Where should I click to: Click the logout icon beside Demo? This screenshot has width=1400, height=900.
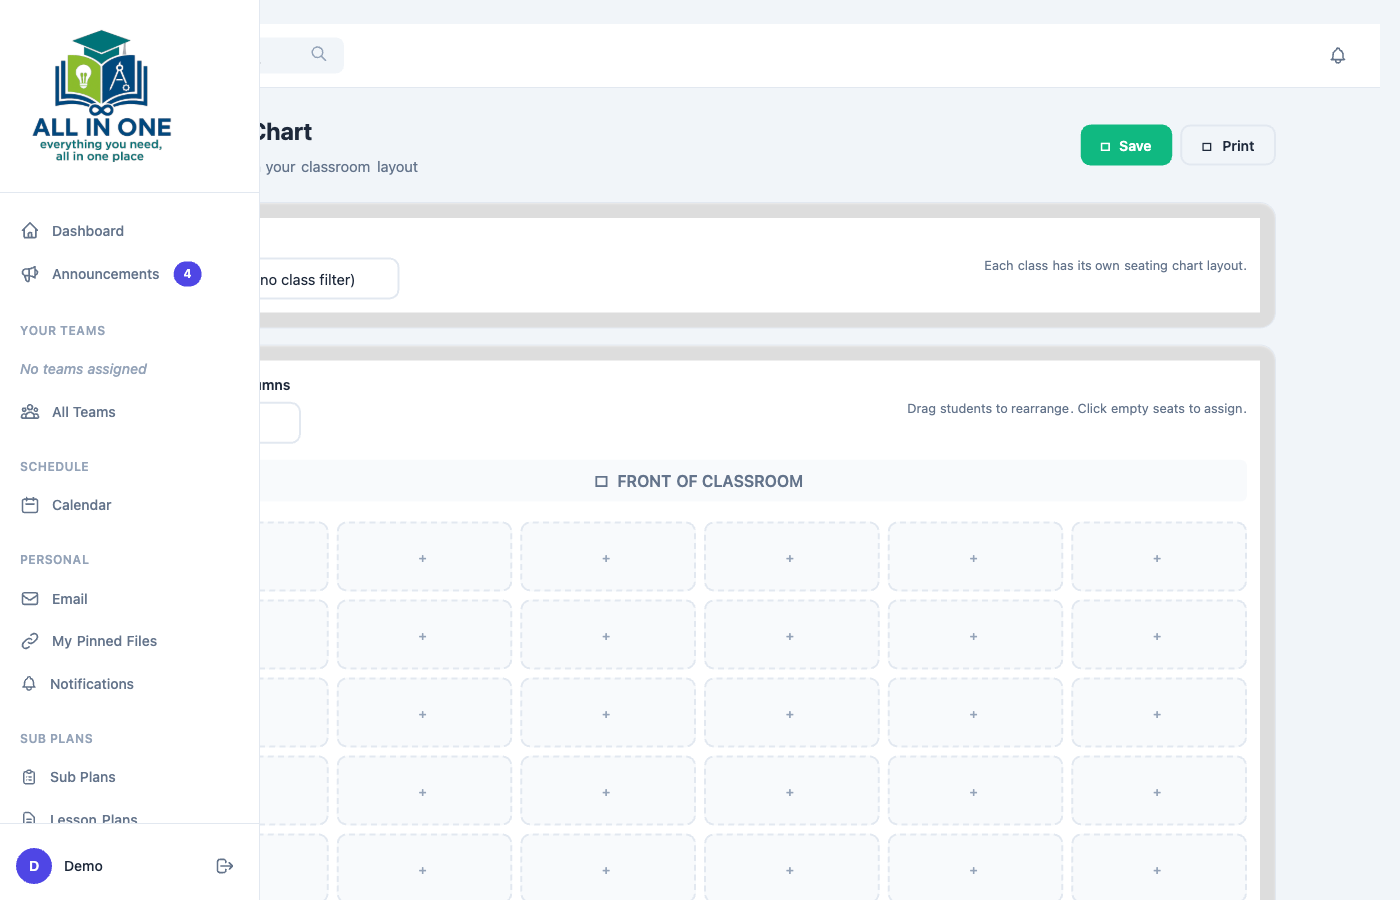click(x=225, y=866)
